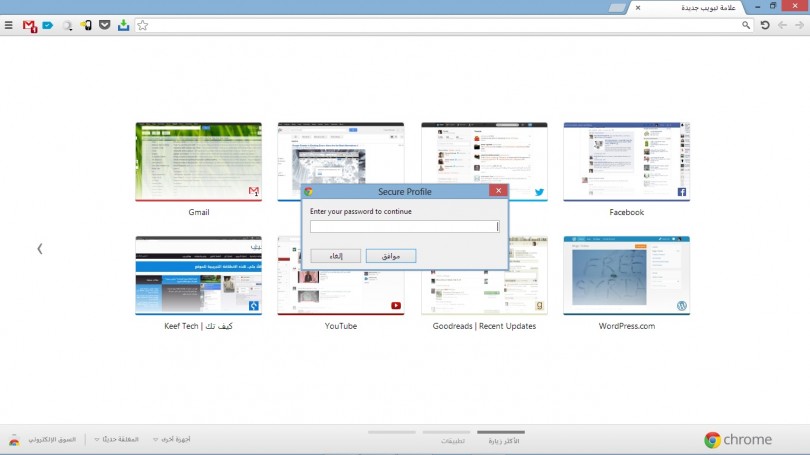Click the magnifier icon in address bar
Viewport: 810px width, 455px height.
coord(746,25)
